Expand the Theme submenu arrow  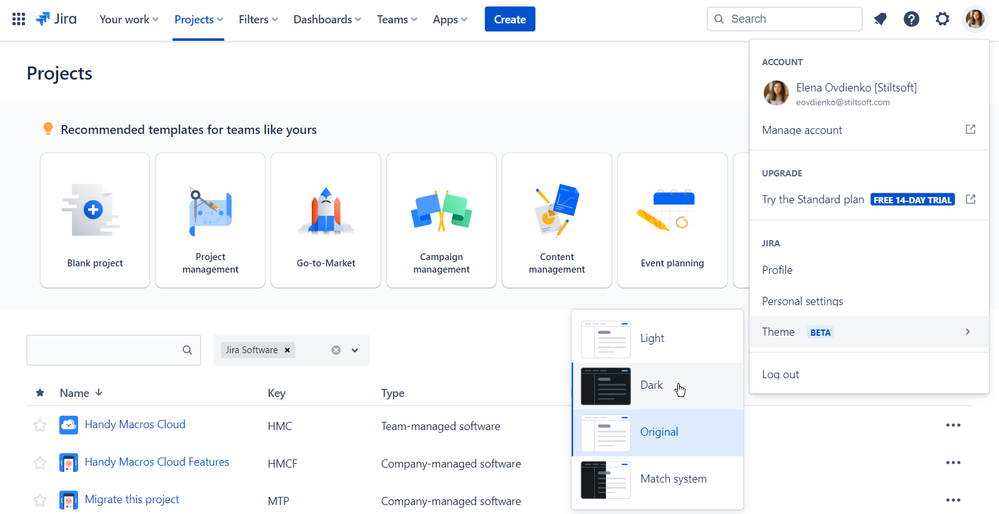967,332
